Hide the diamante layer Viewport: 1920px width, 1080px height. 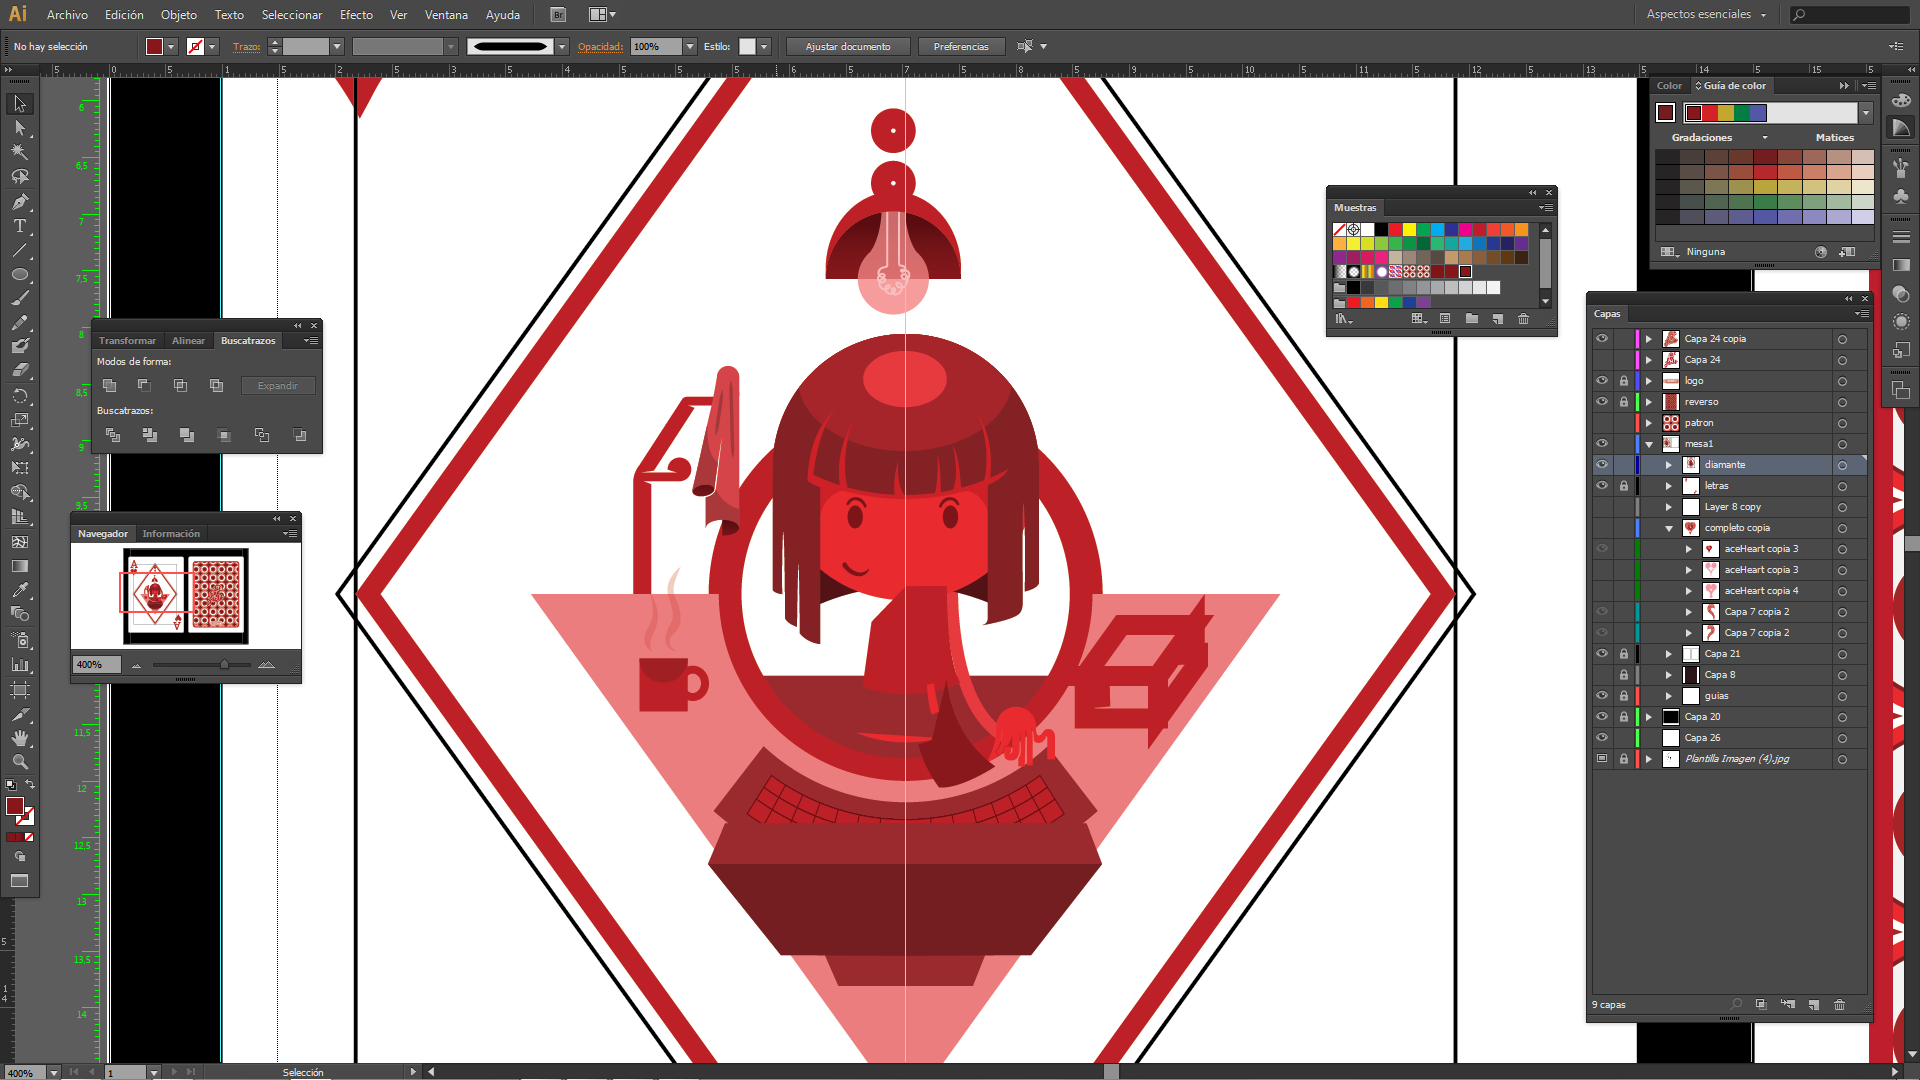1602,464
